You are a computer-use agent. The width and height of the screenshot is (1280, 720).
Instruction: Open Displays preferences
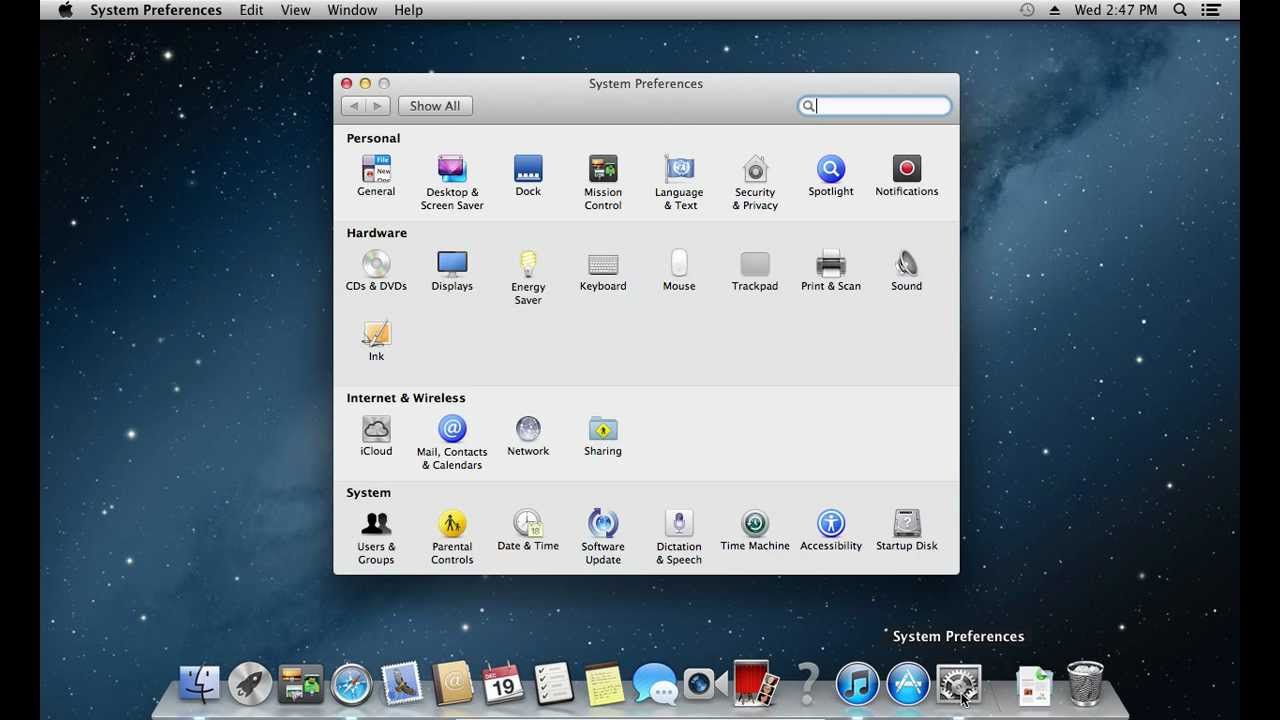[x=452, y=270]
